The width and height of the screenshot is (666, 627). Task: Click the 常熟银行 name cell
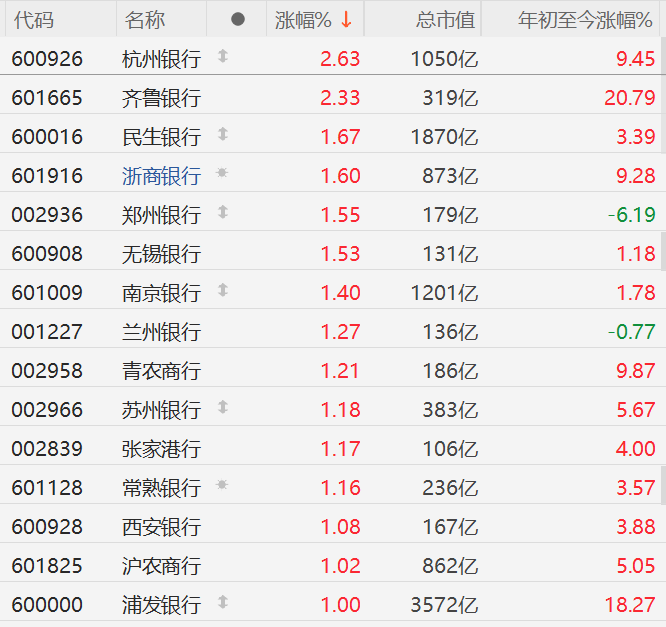(x=161, y=488)
